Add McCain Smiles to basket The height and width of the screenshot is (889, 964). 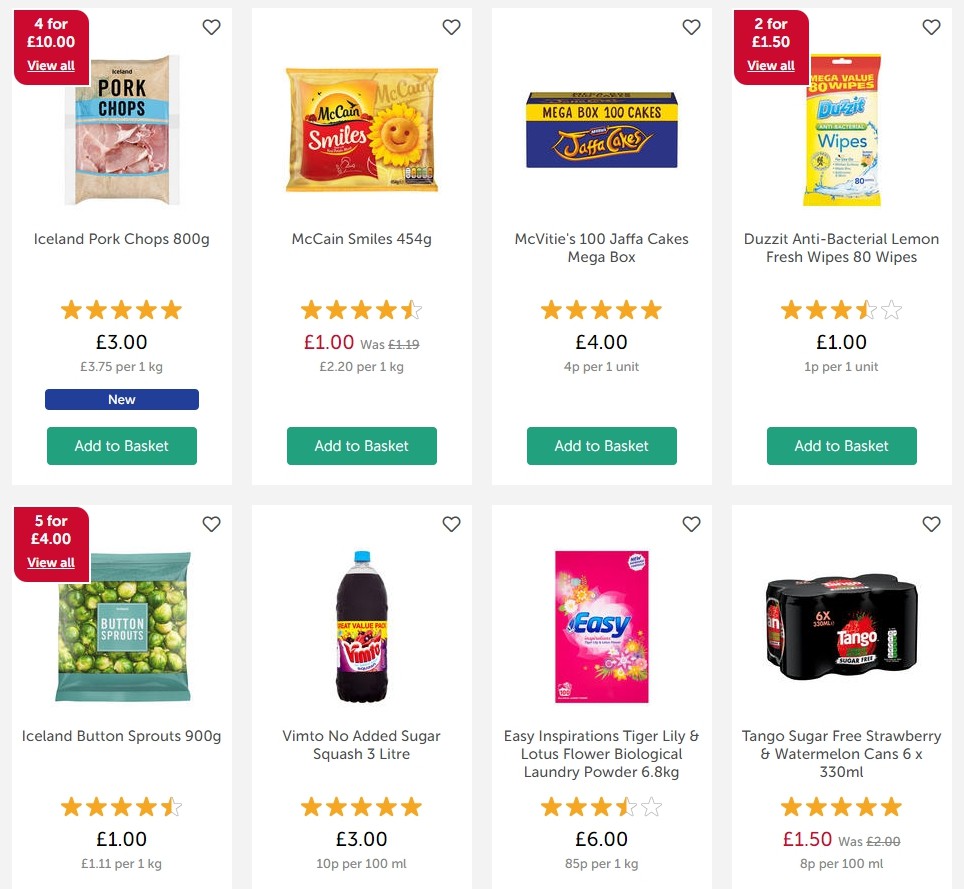click(x=361, y=446)
